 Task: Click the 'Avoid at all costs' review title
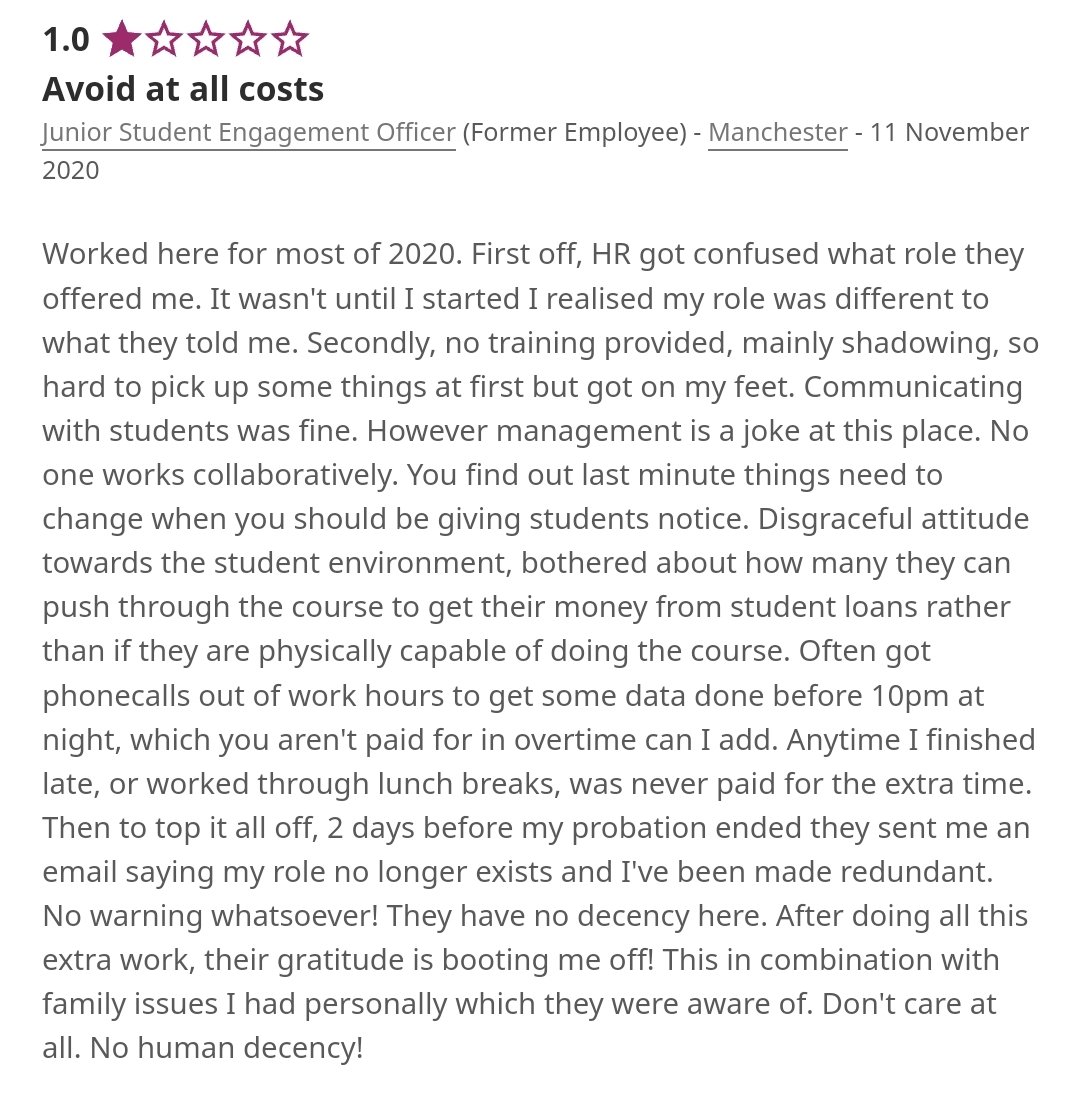pyautogui.click(x=183, y=89)
